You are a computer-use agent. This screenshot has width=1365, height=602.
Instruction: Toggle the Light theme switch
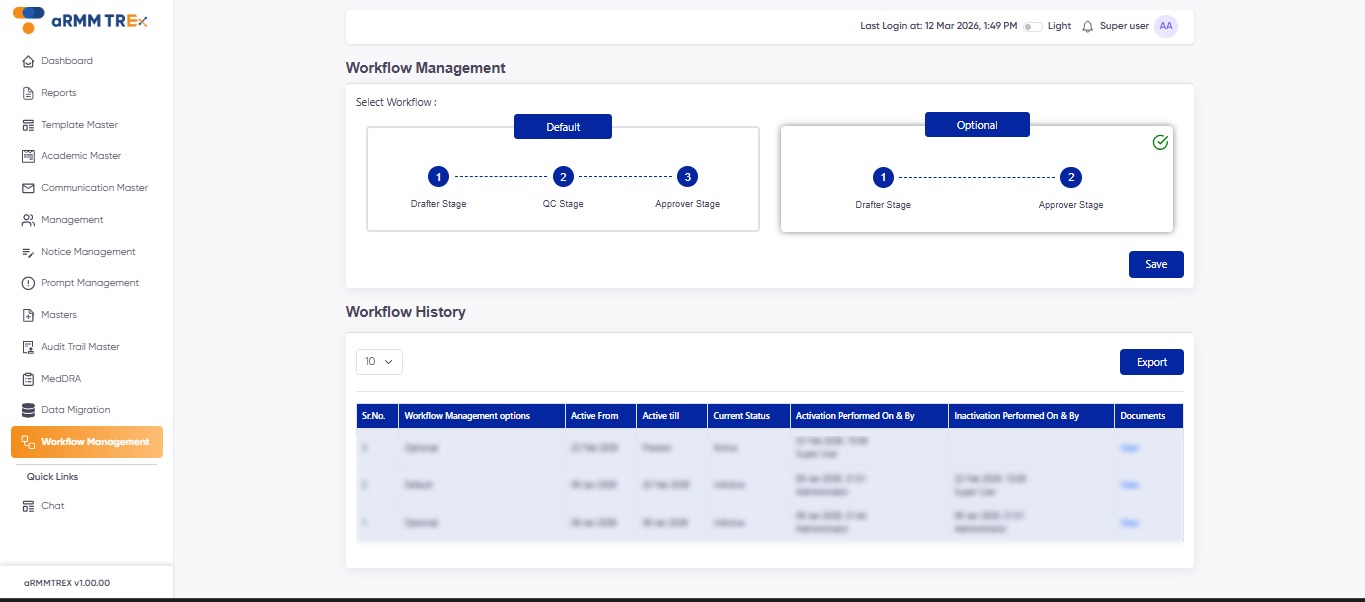tap(1031, 26)
